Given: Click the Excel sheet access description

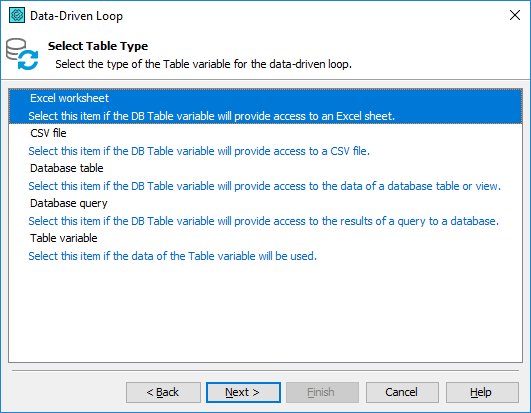Looking at the screenshot, I should (212, 116).
